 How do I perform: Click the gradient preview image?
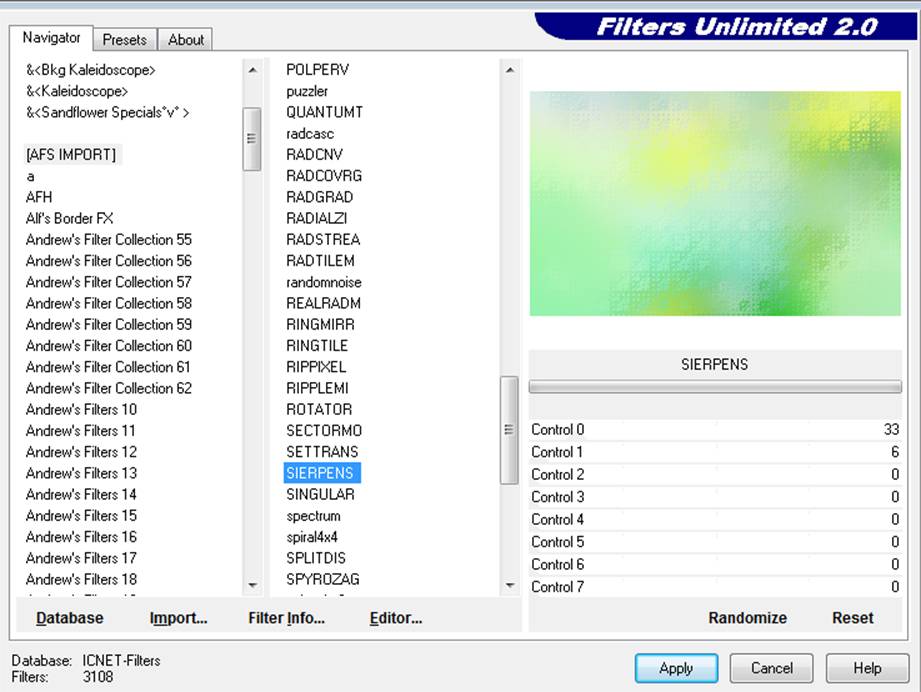(714, 204)
